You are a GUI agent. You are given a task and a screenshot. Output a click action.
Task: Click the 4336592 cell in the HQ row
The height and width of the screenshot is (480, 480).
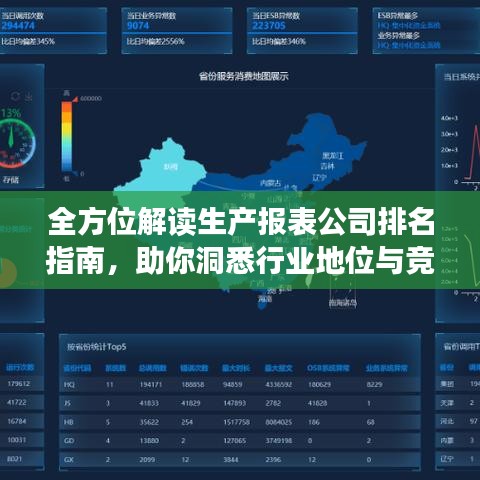(x=279, y=385)
